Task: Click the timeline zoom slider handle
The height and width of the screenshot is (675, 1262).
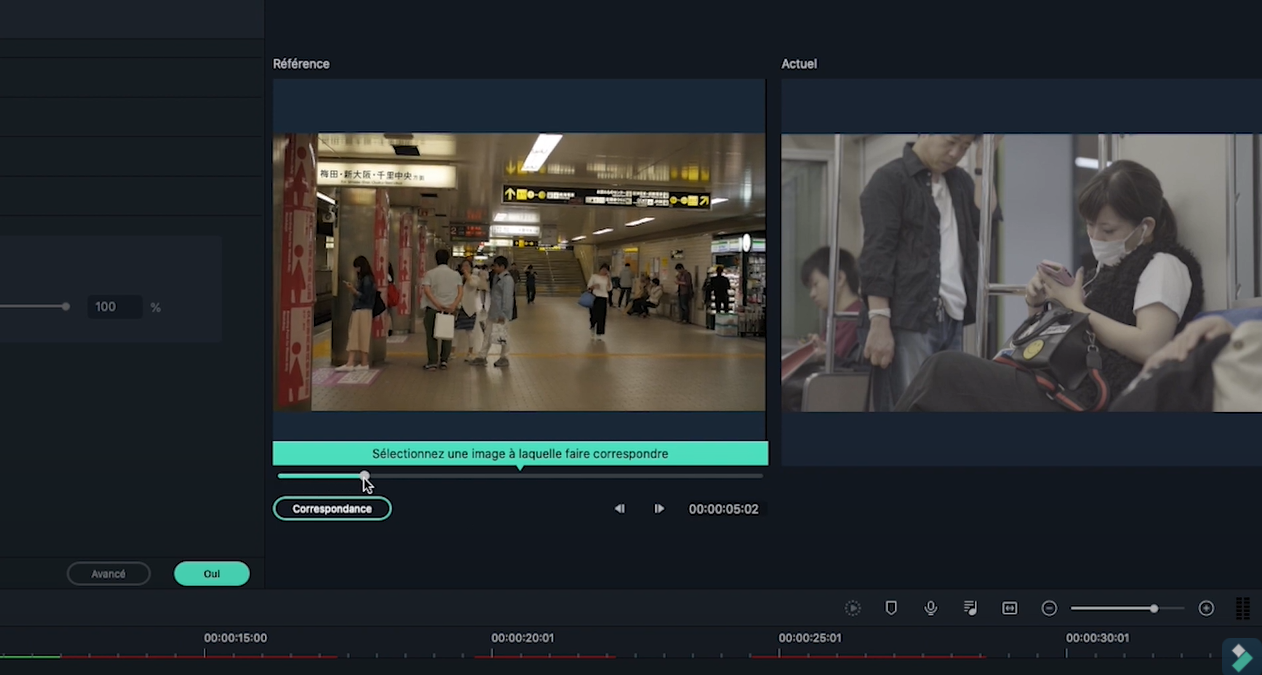Action: [x=1154, y=608]
